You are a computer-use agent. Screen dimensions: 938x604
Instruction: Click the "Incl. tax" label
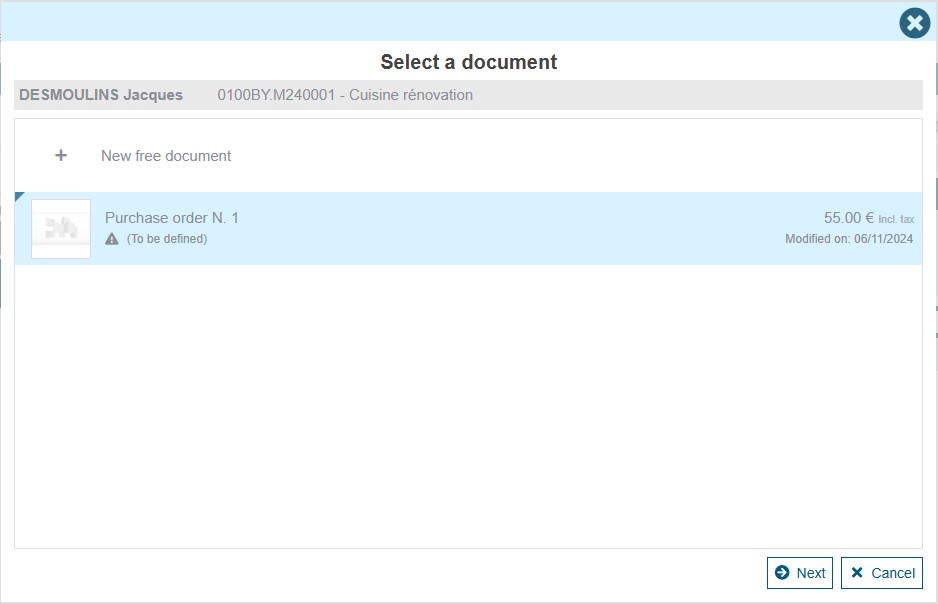[x=896, y=219]
